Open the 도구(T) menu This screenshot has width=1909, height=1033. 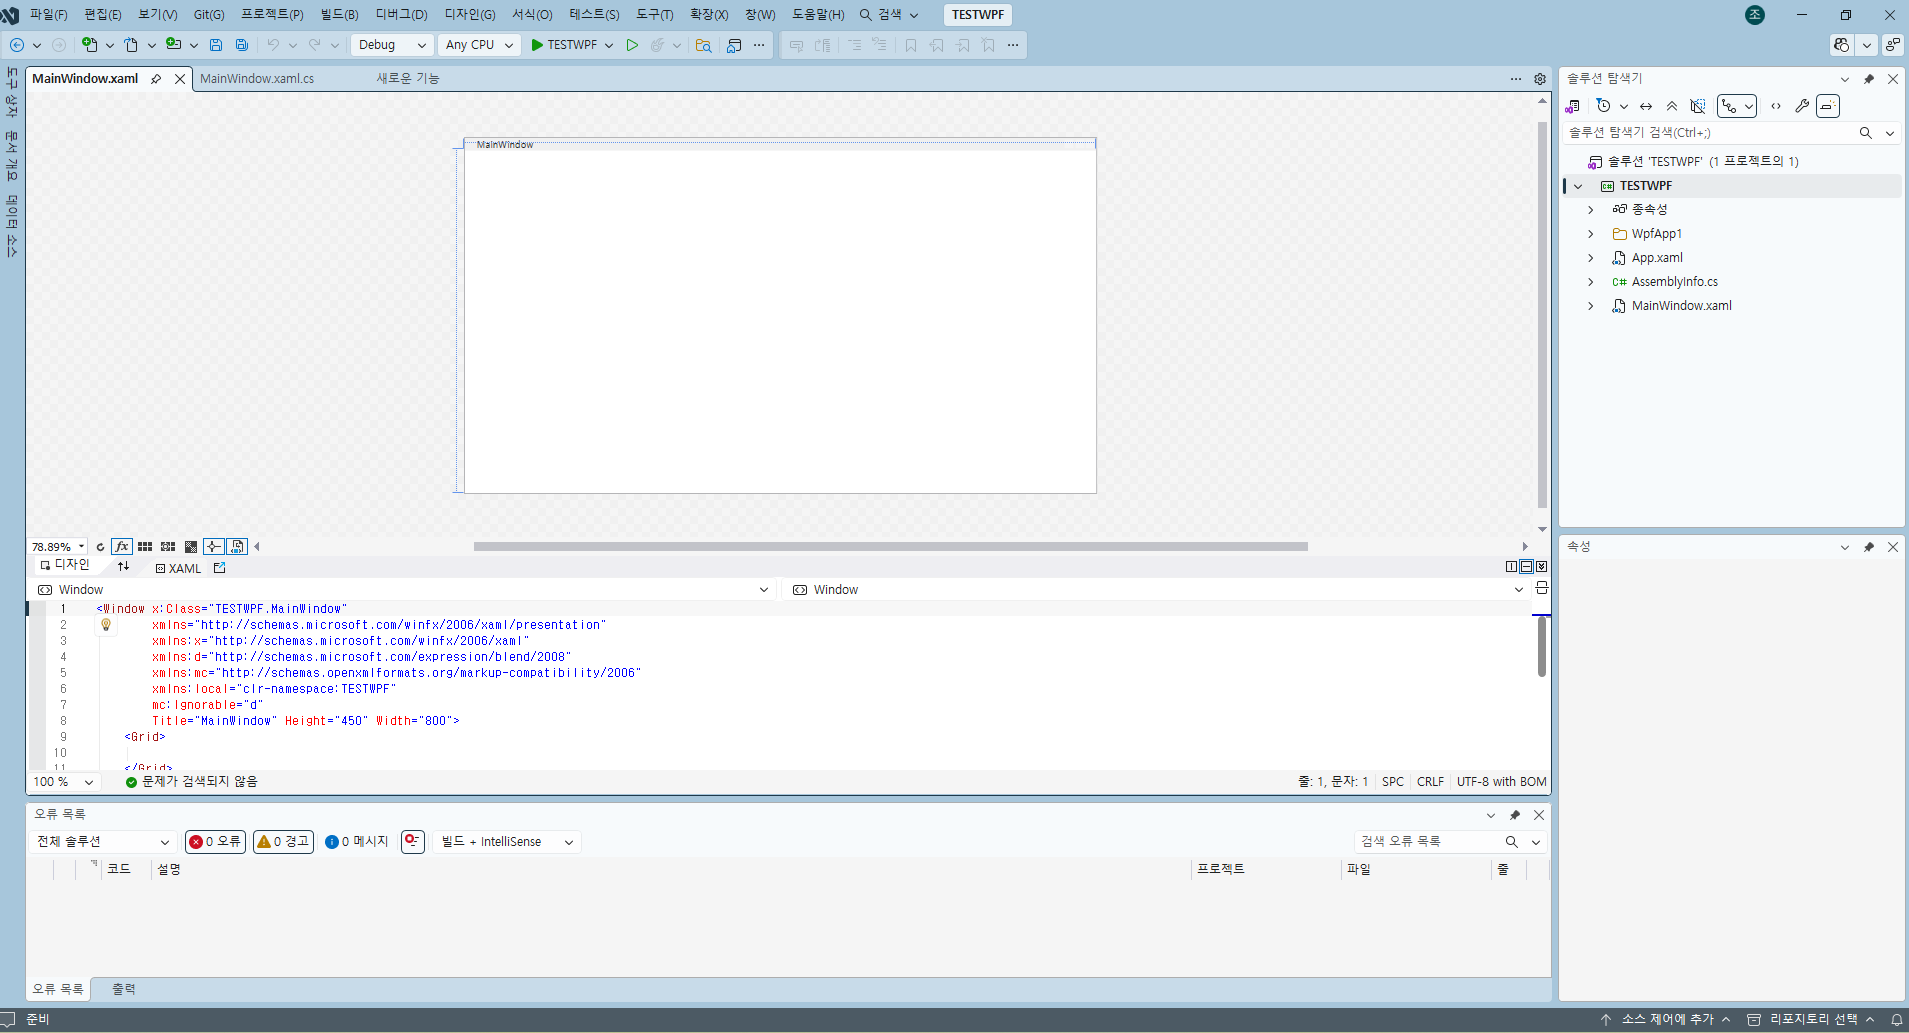[654, 15]
